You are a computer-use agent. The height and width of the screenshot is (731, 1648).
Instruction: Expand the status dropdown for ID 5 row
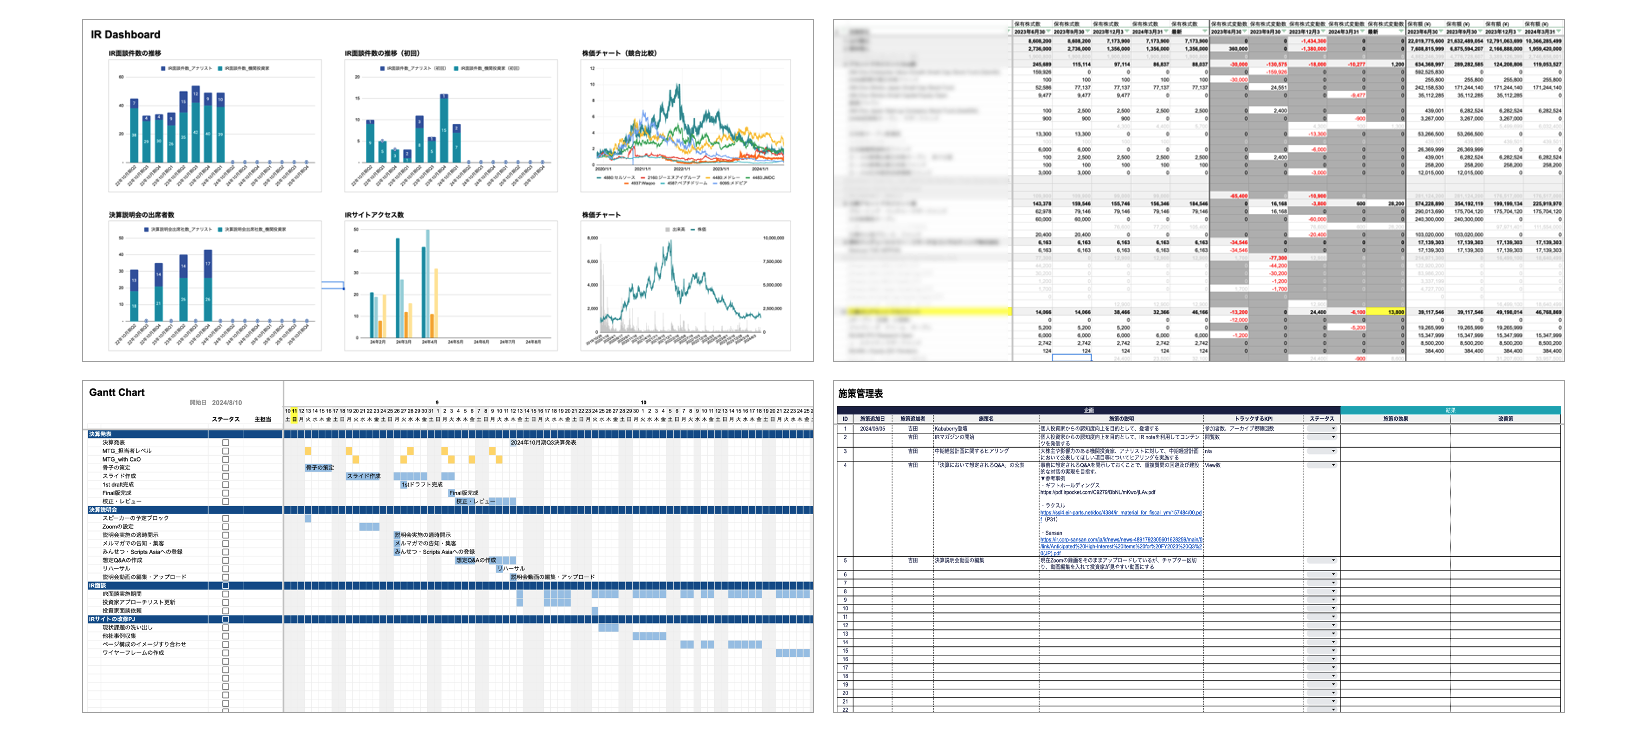[x=1333, y=561]
